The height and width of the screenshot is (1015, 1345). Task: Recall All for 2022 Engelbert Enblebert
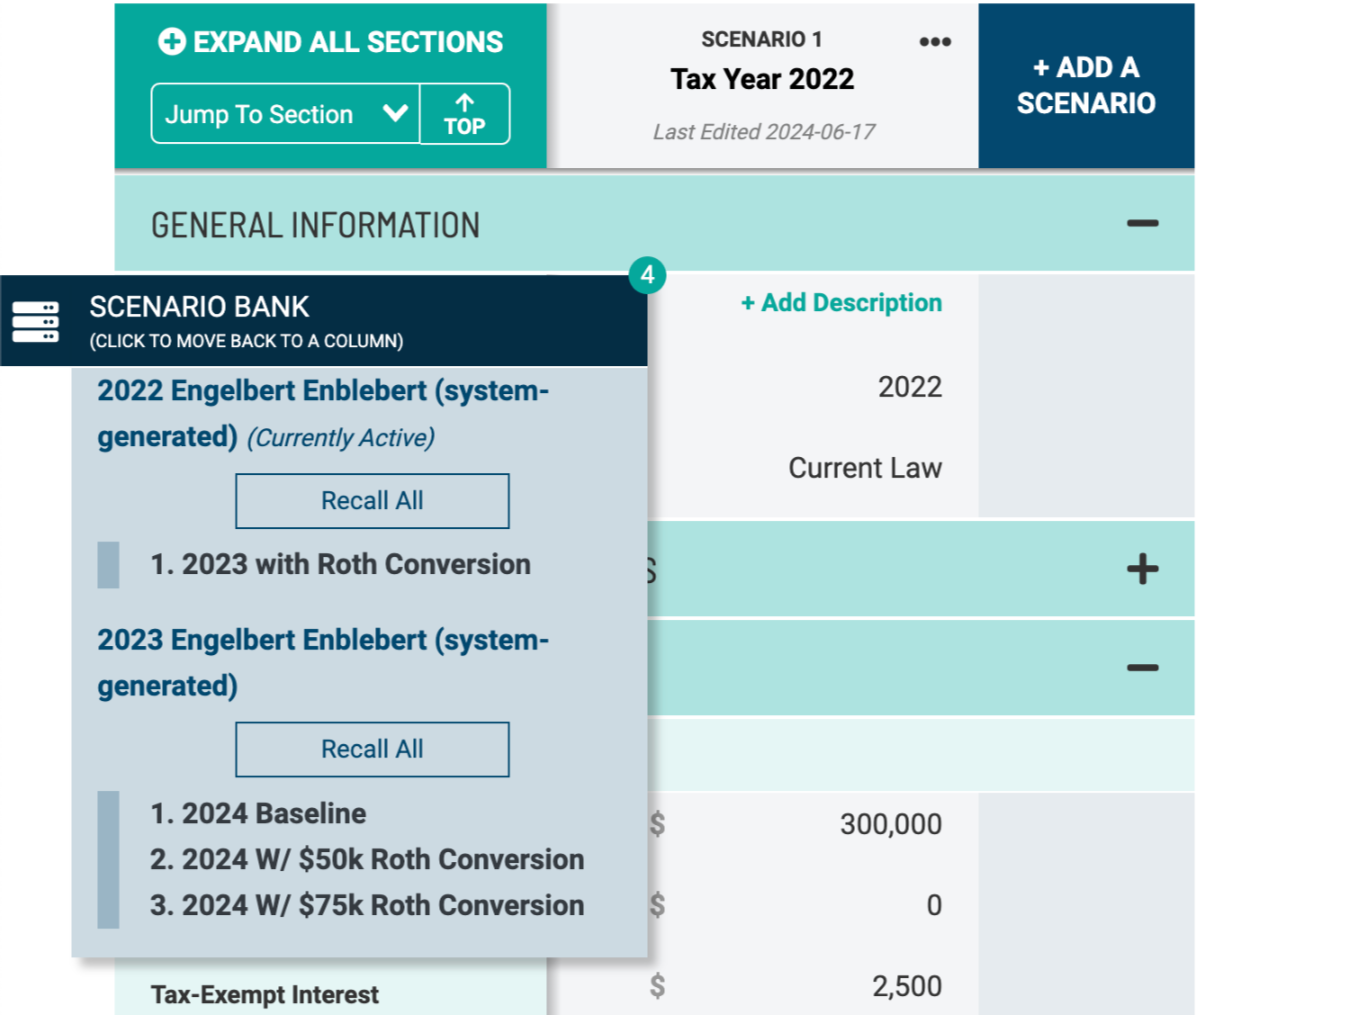point(372,501)
